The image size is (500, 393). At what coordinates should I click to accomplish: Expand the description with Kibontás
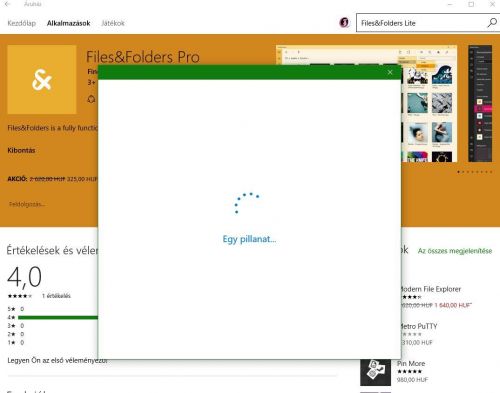[x=21, y=150]
